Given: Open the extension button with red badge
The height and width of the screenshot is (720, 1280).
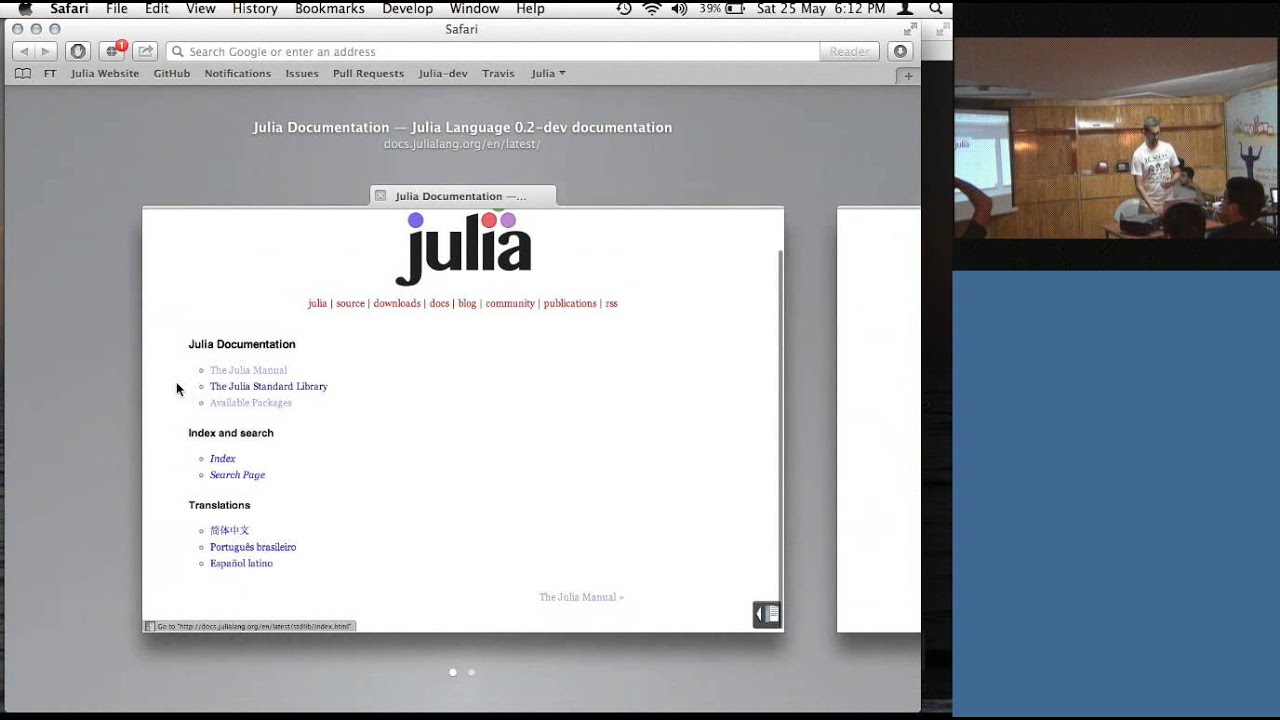Looking at the screenshot, I should coord(111,51).
